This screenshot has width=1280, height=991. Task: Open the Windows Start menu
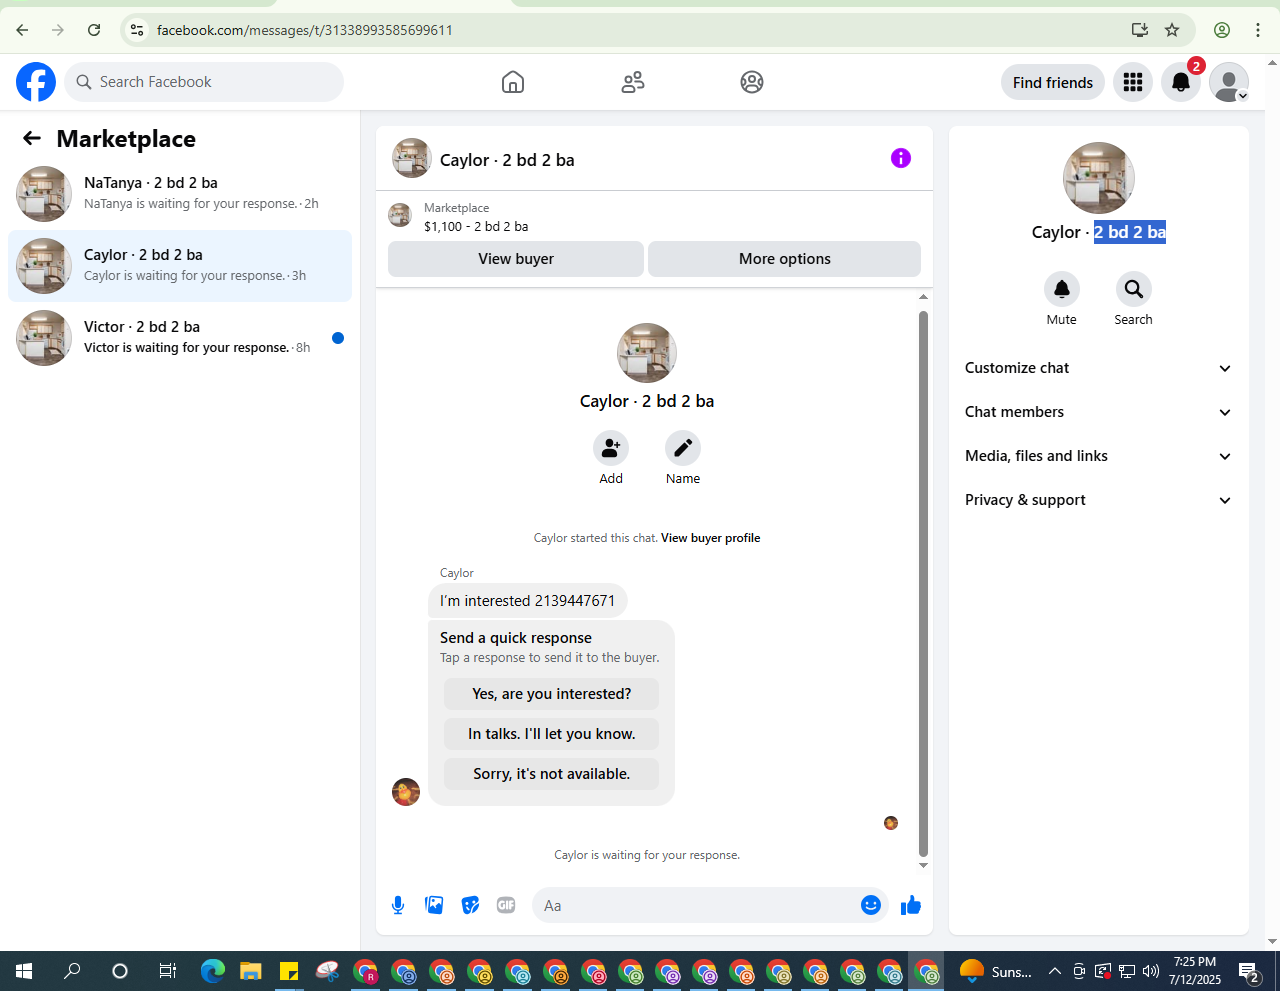click(24, 971)
